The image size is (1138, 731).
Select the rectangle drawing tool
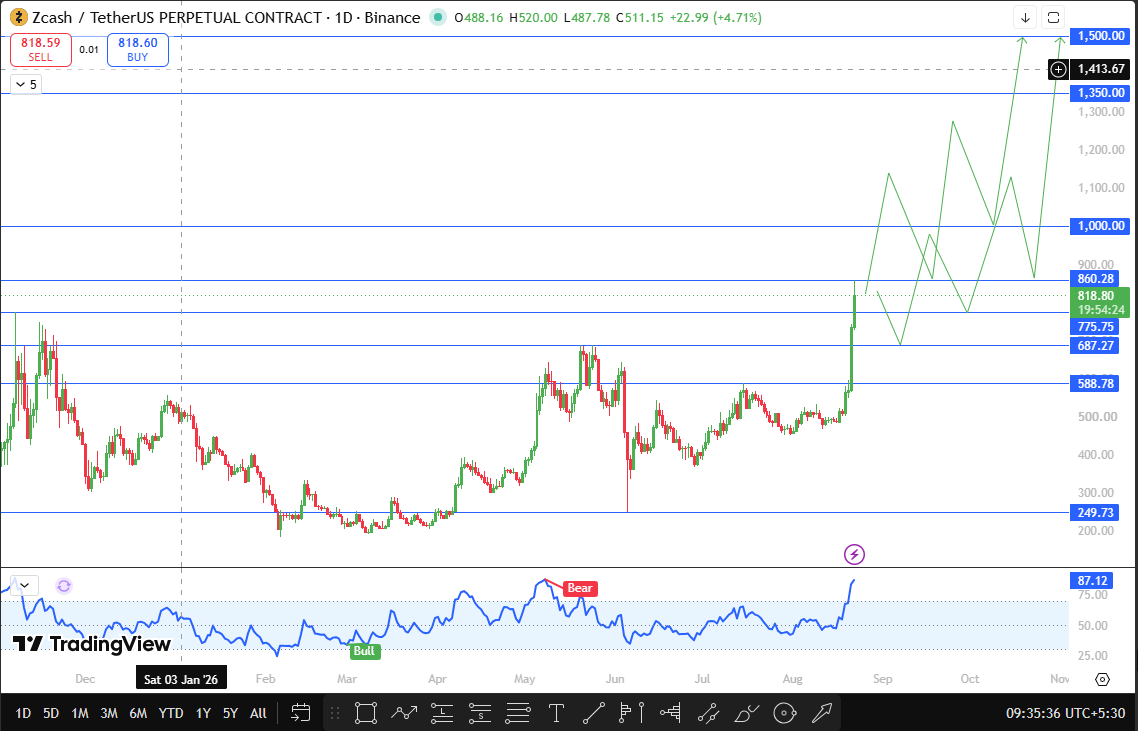pyautogui.click(x=366, y=713)
